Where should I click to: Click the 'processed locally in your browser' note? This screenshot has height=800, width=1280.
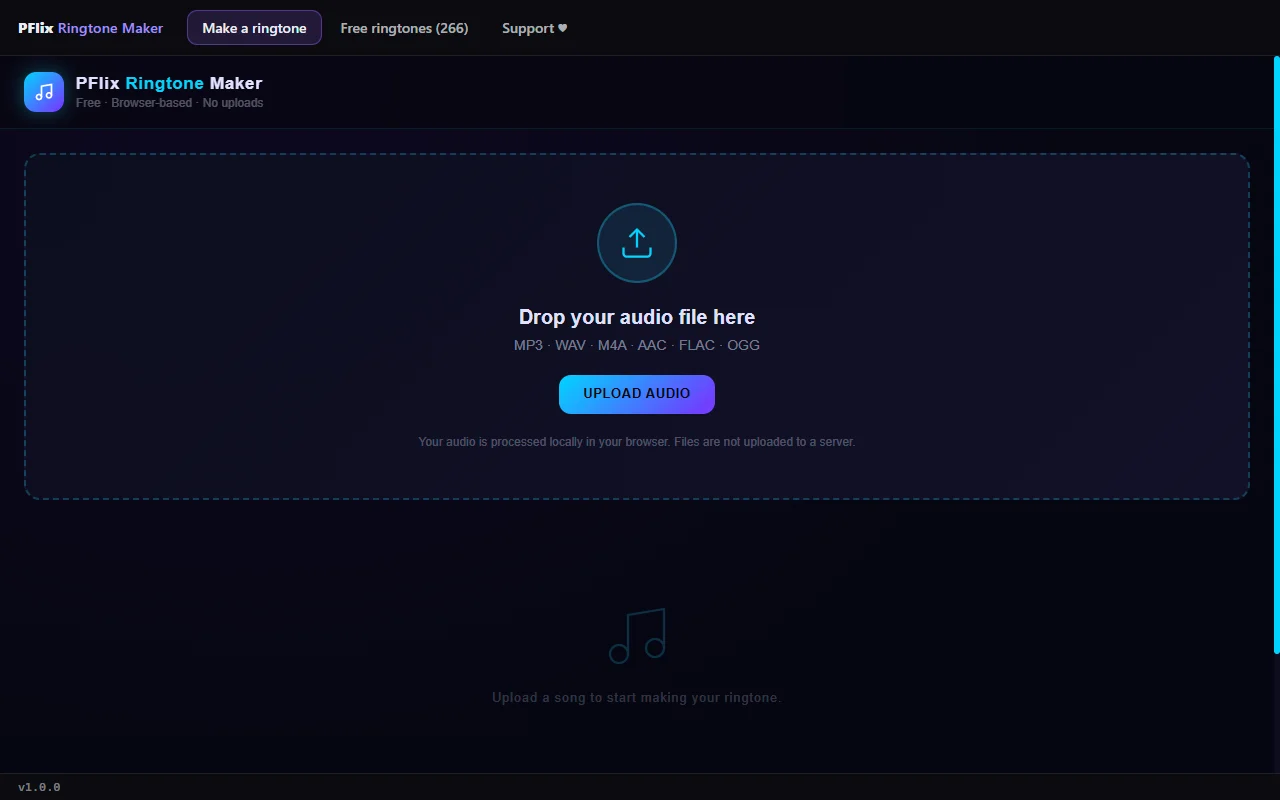pos(637,441)
